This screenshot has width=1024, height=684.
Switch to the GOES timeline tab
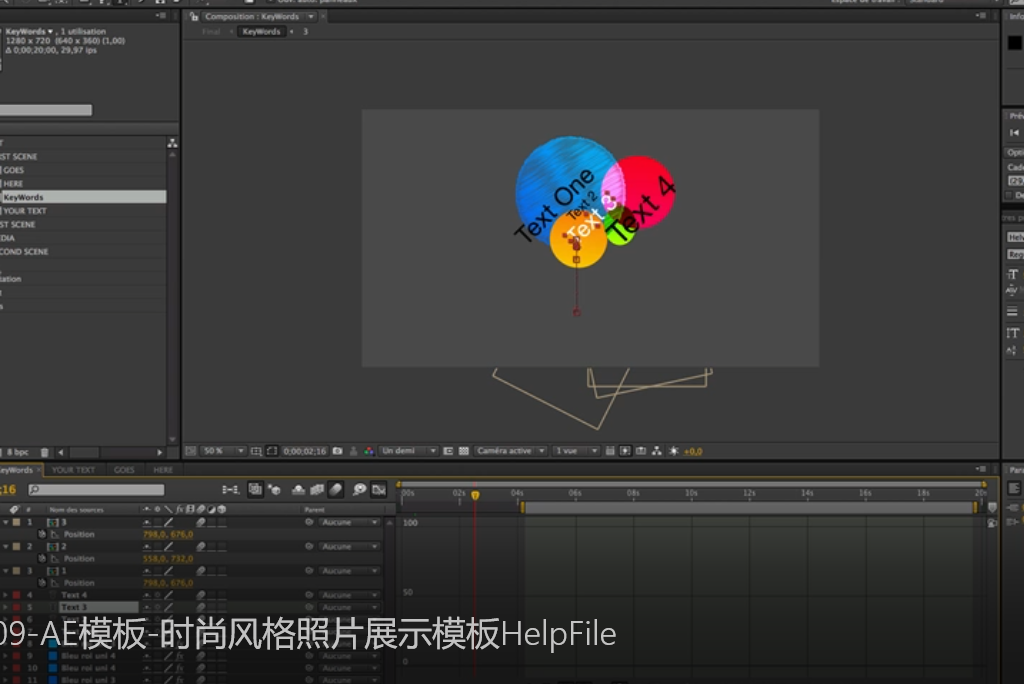coord(124,470)
